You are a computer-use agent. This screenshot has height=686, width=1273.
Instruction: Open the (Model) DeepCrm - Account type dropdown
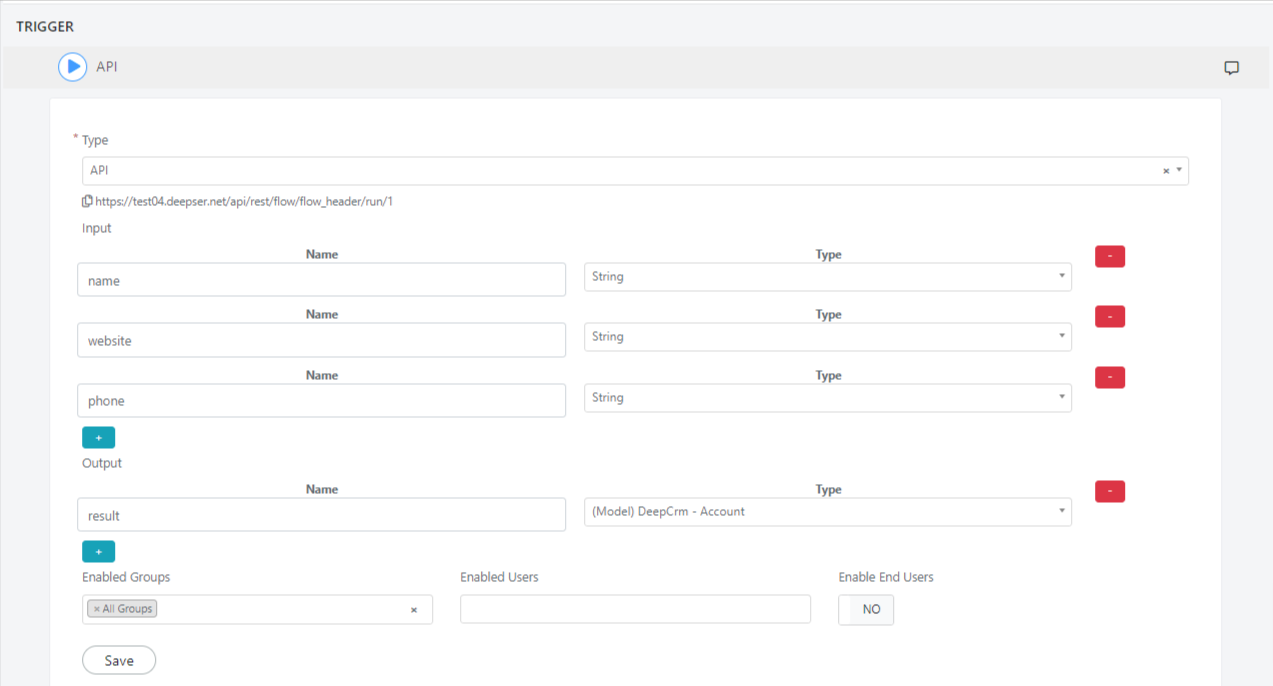click(828, 512)
